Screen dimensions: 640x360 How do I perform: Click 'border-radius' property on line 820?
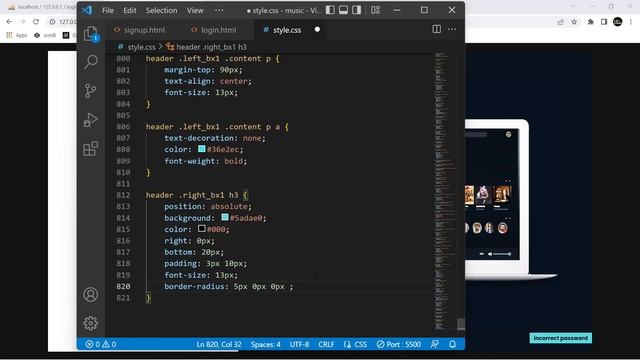coord(194,286)
